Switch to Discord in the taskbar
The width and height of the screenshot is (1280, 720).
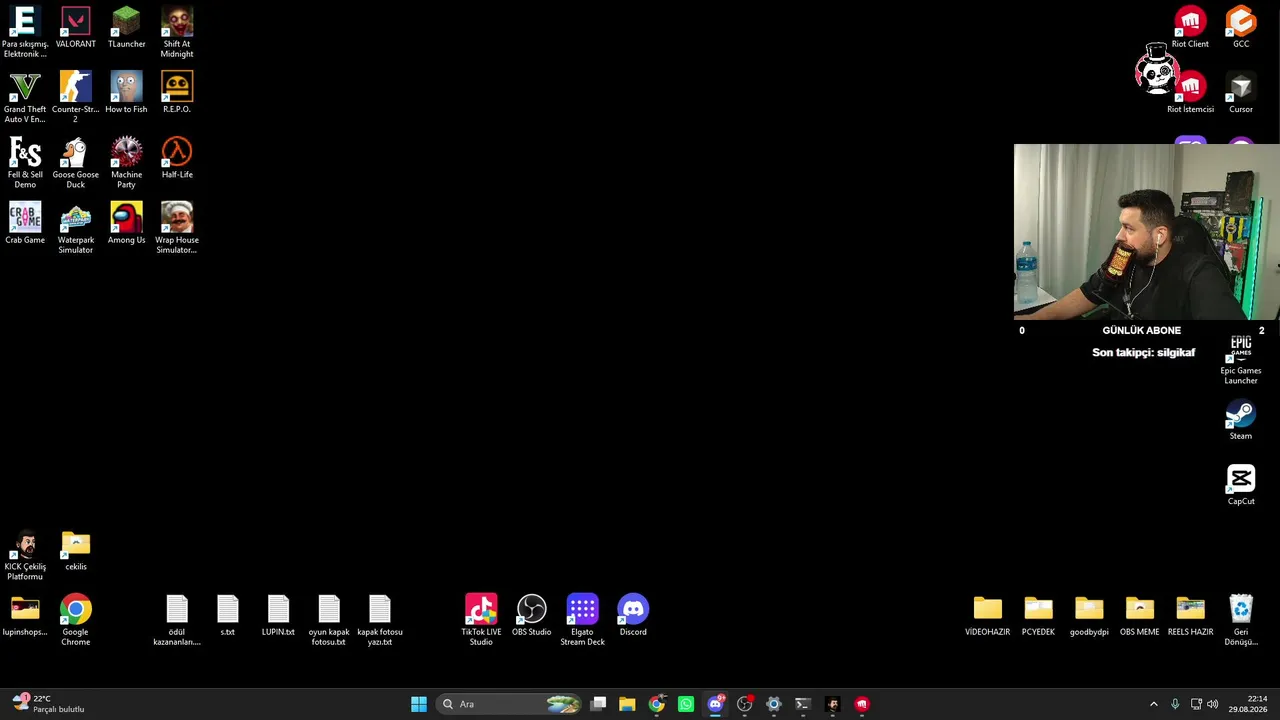(715, 704)
